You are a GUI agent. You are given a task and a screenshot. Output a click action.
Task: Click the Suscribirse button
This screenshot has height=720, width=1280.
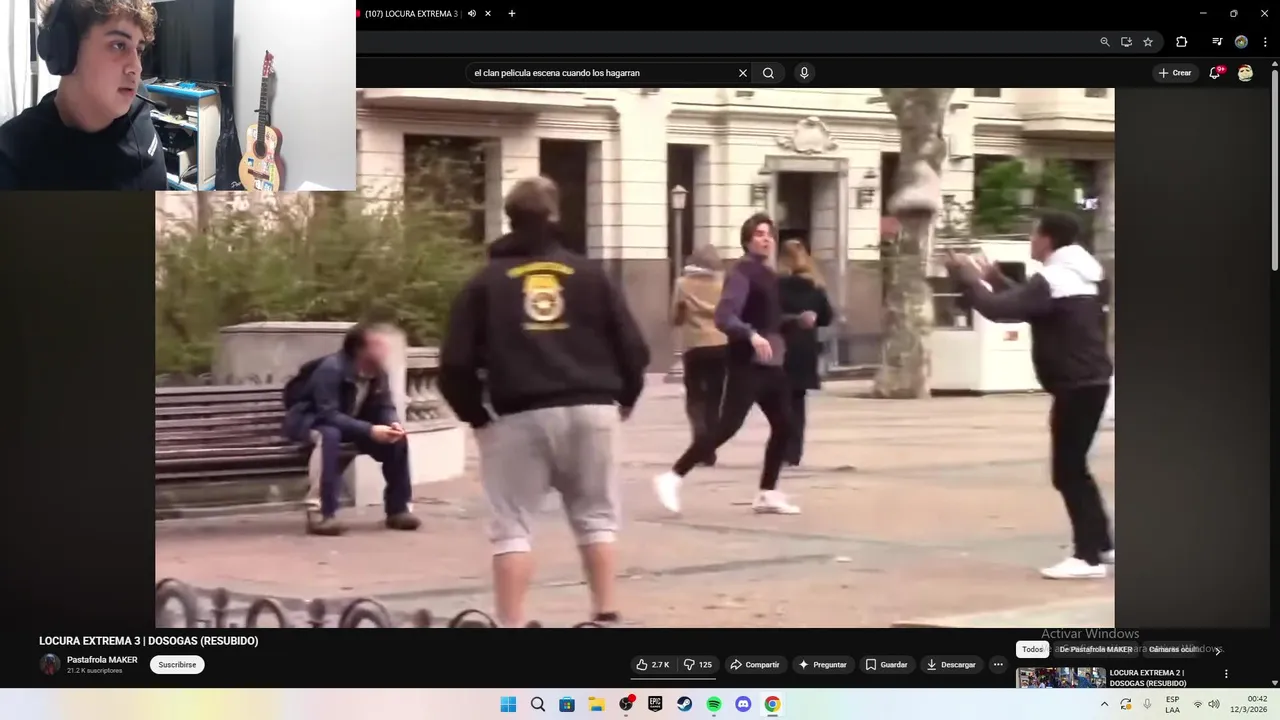point(177,665)
